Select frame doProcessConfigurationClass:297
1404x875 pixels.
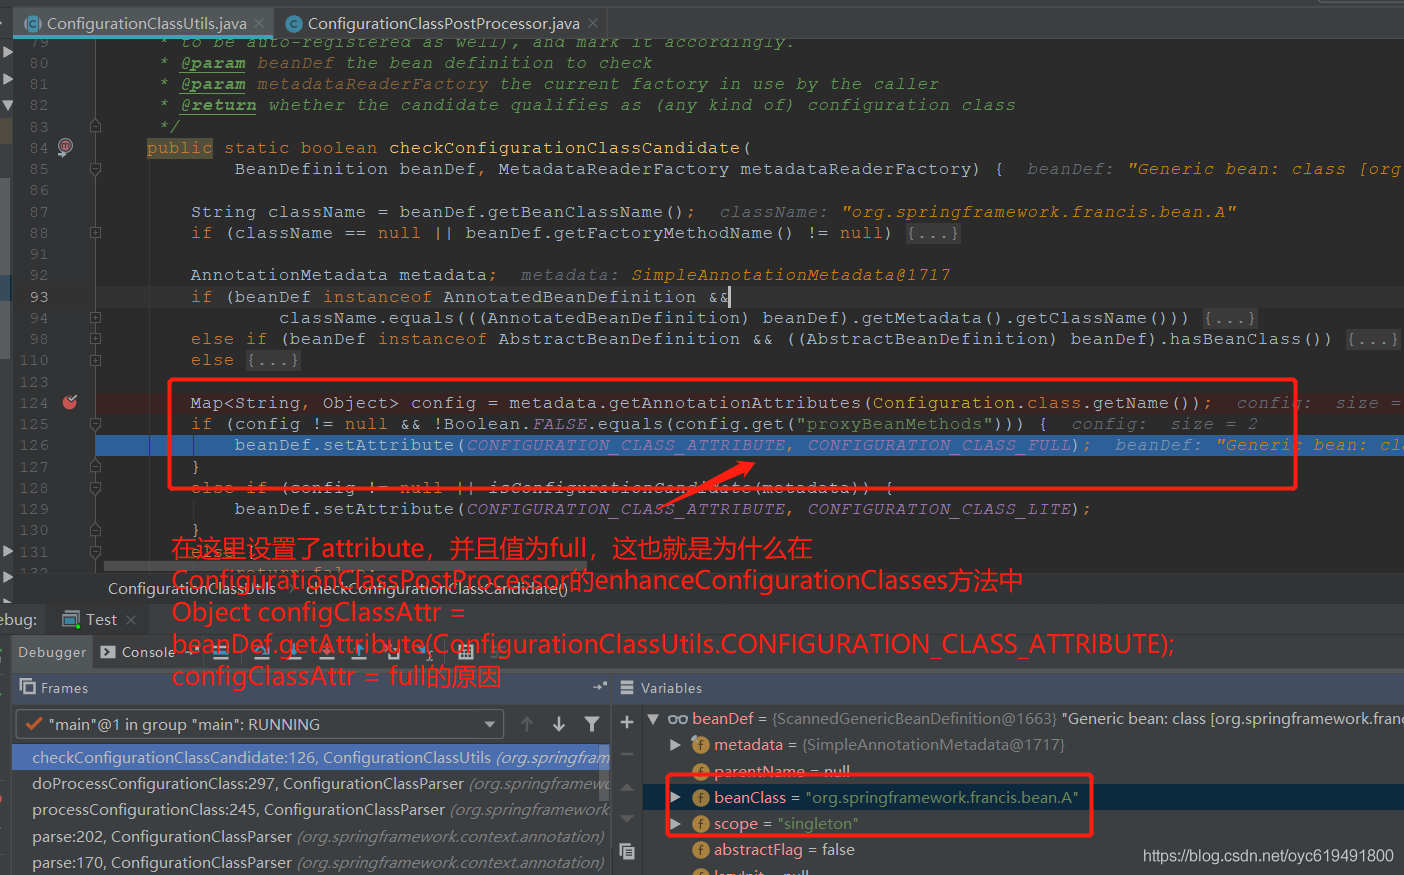[311, 783]
